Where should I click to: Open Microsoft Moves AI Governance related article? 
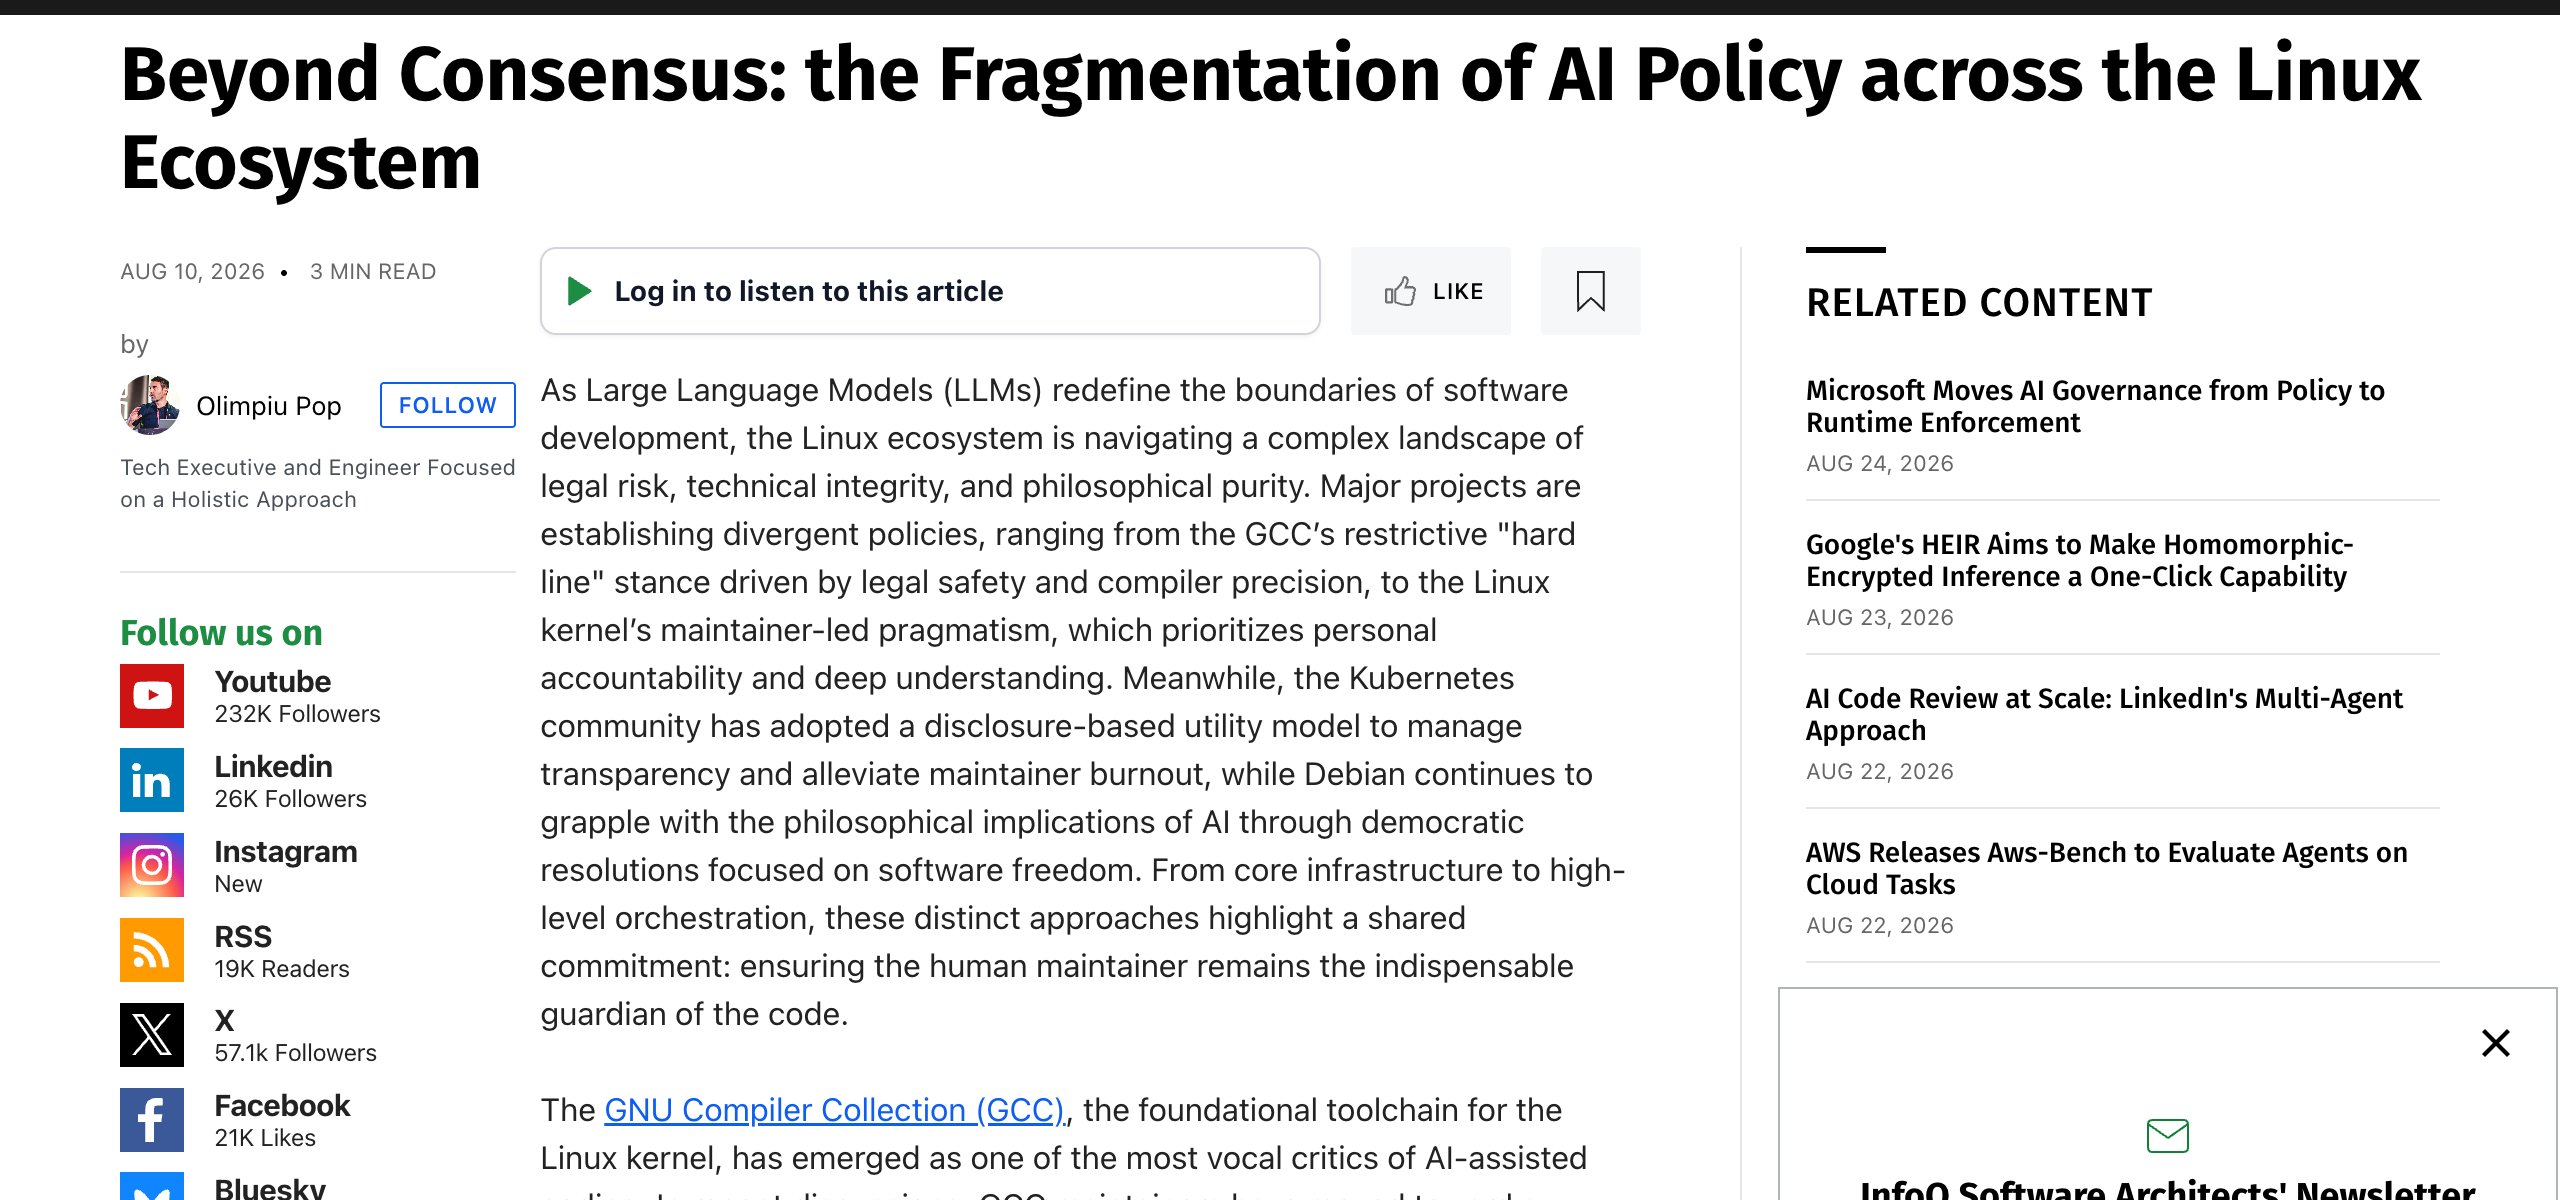pos(2095,406)
